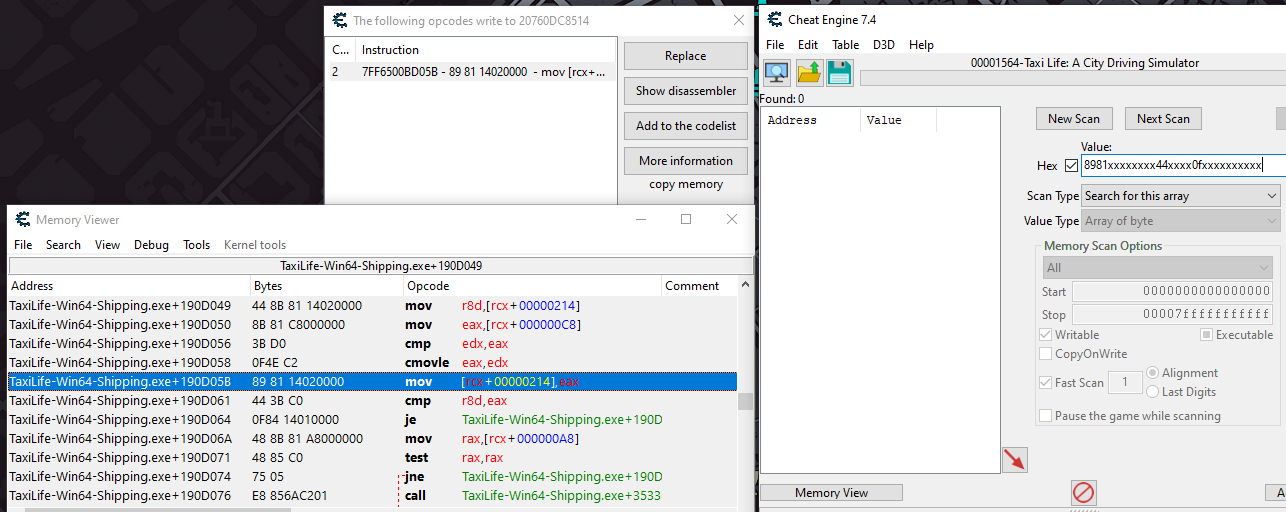Click the load table folder icon

click(x=809, y=73)
